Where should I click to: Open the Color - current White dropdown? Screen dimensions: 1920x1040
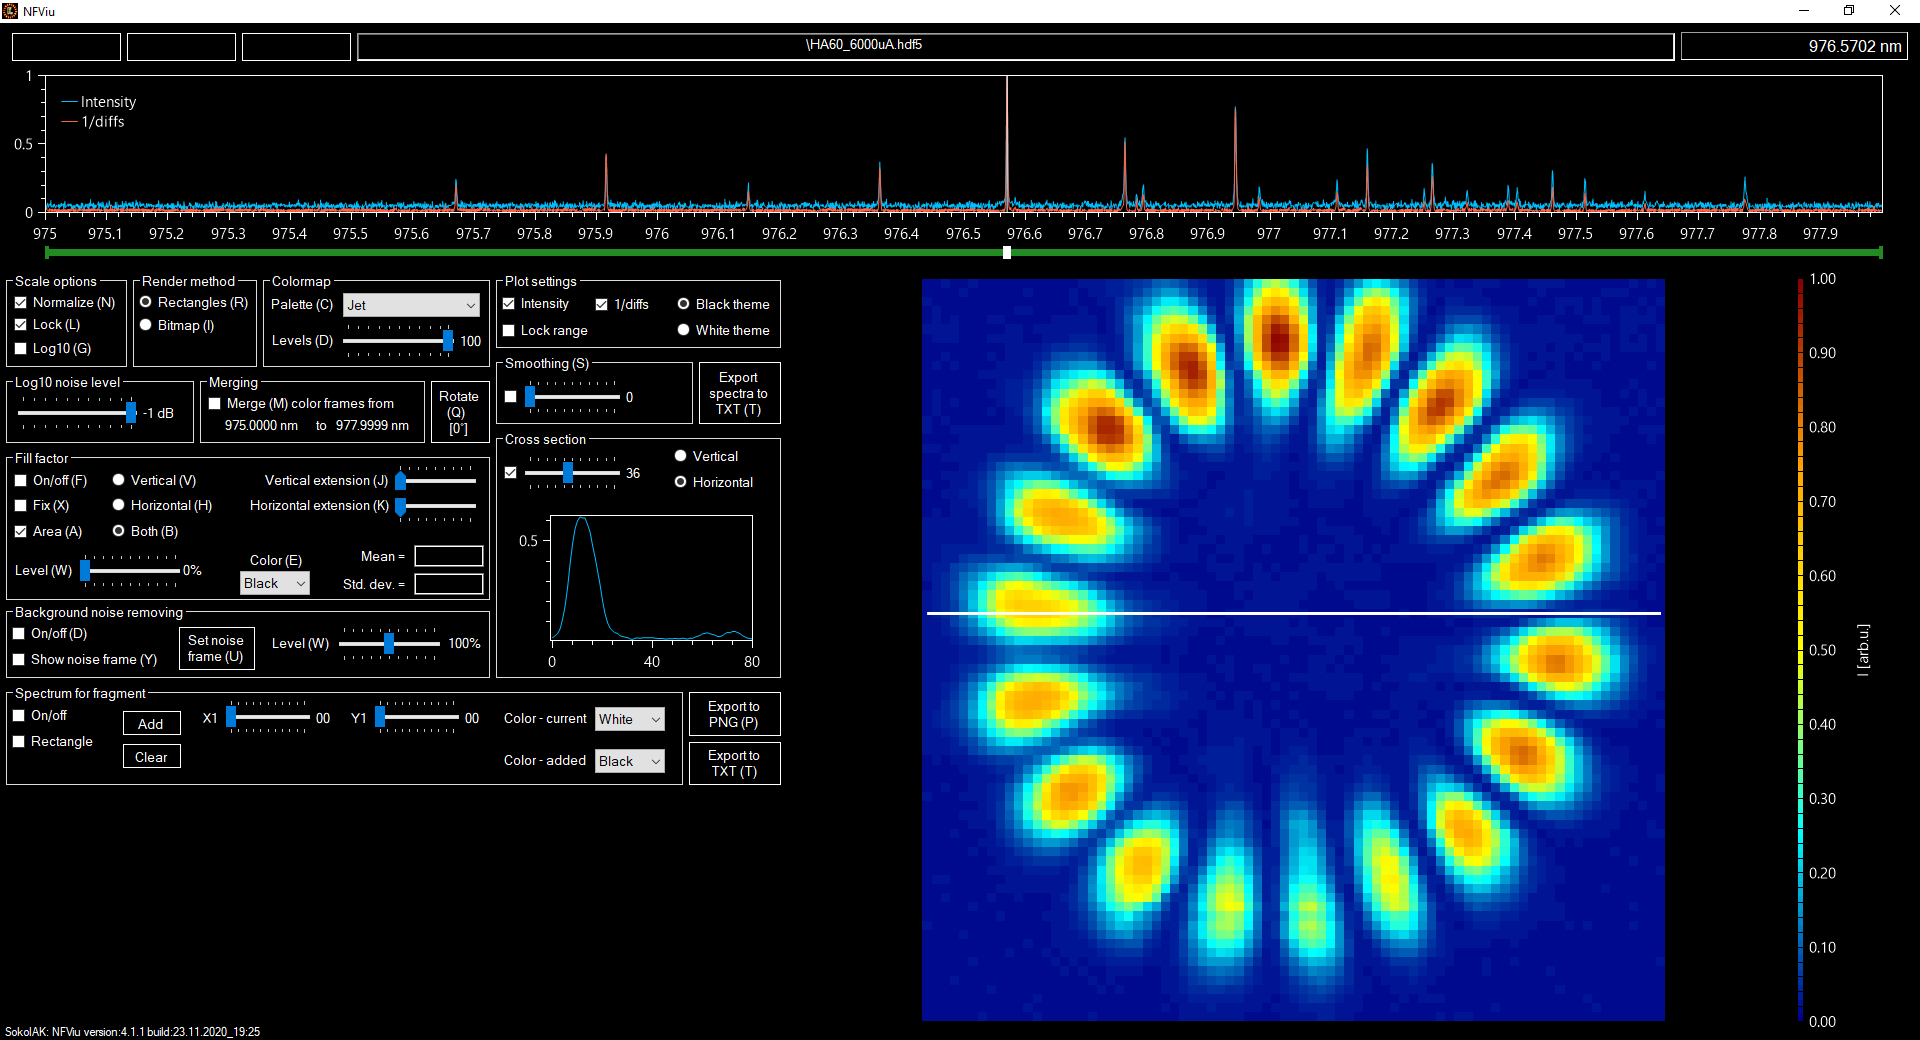pyautogui.click(x=629, y=719)
